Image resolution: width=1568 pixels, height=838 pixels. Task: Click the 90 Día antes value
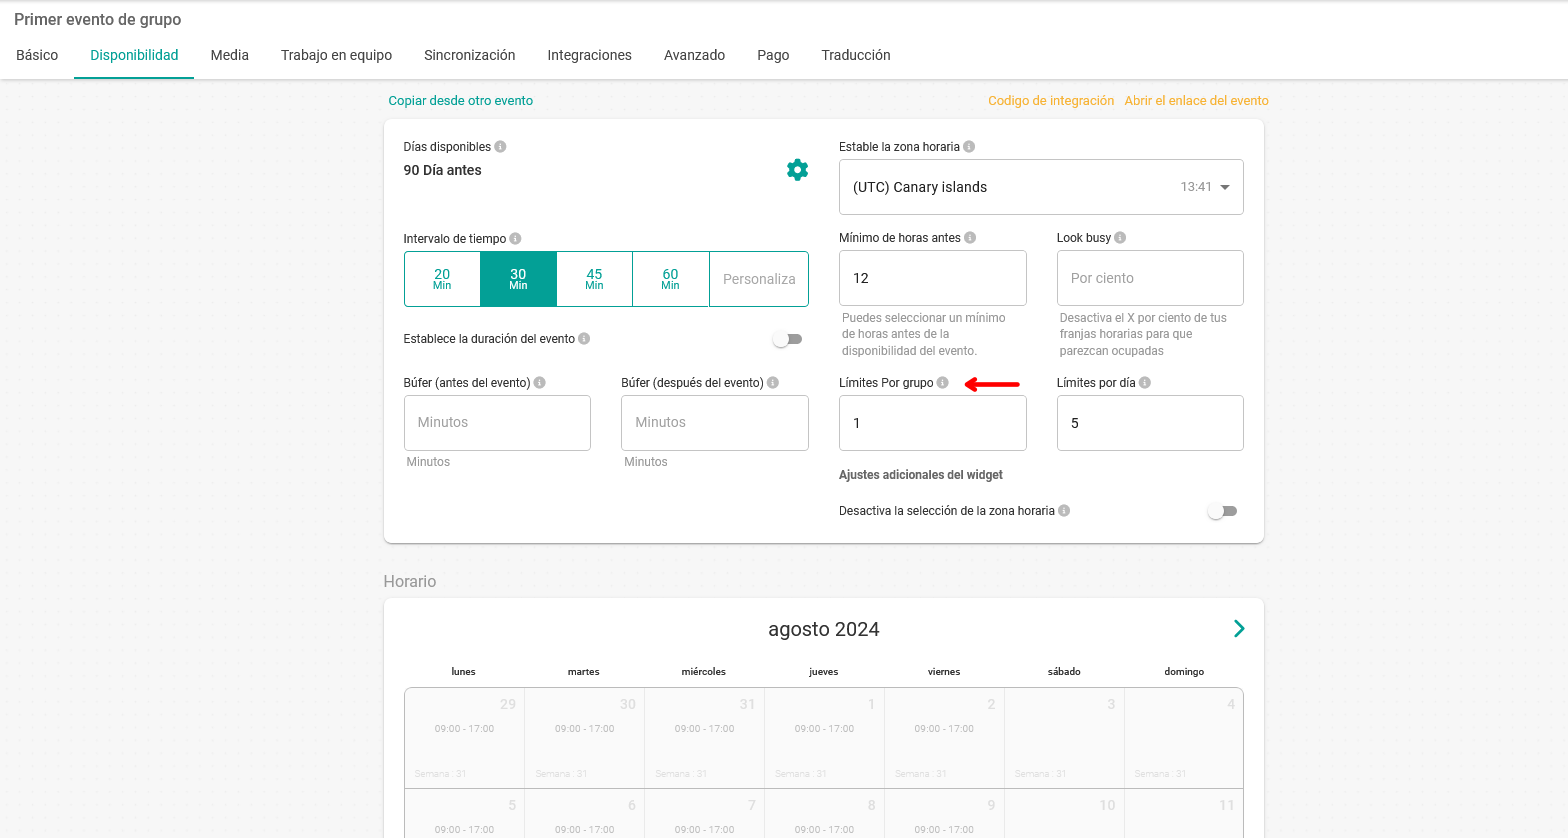click(442, 171)
